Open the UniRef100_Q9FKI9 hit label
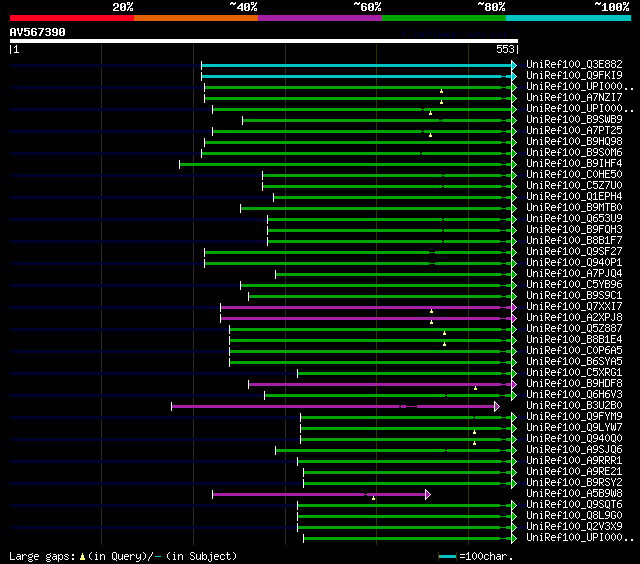The height and width of the screenshot is (564, 640). (574, 75)
